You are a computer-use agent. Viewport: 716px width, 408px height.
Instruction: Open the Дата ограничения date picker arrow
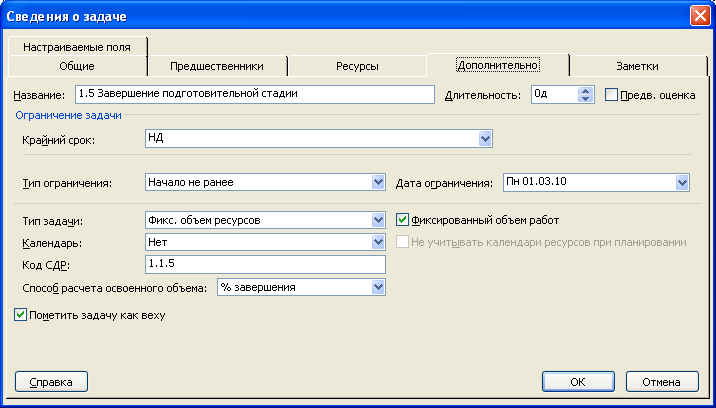[x=682, y=183]
